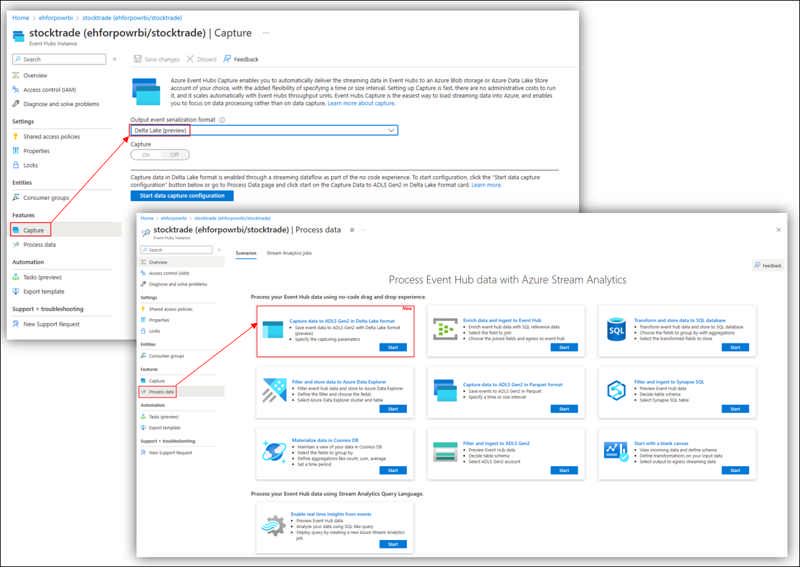Start Transform and store data to SQL database
The height and width of the screenshot is (567, 800).
tap(735, 348)
